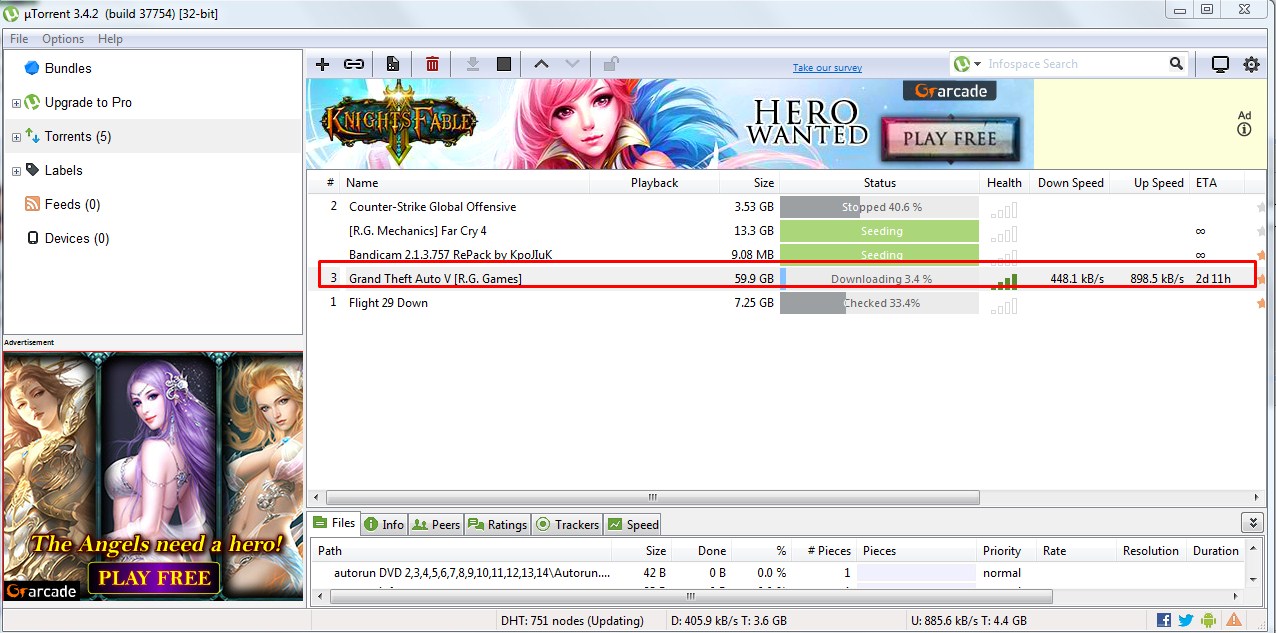Toggle the padlock icon in the toolbar

(x=610, y=63)
